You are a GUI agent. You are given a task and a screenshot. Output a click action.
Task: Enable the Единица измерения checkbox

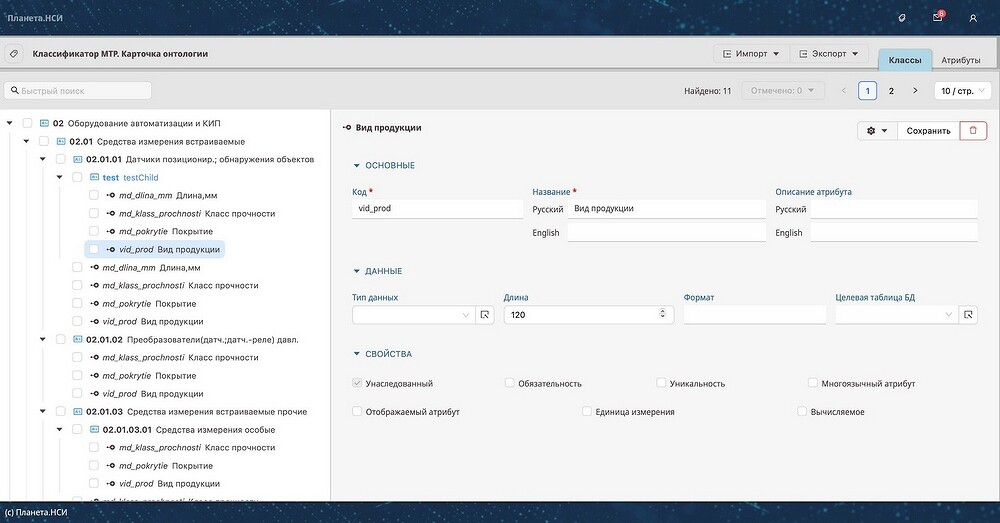[x=587, y=411]
